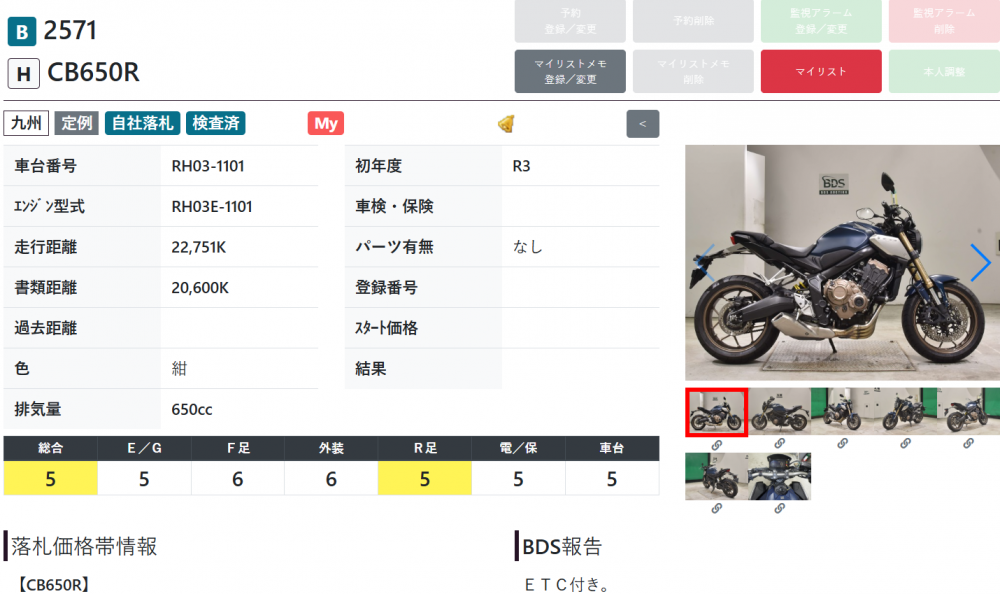Show previous photo with left chevron arrow

pyautogui.click(x=705, y=262)
